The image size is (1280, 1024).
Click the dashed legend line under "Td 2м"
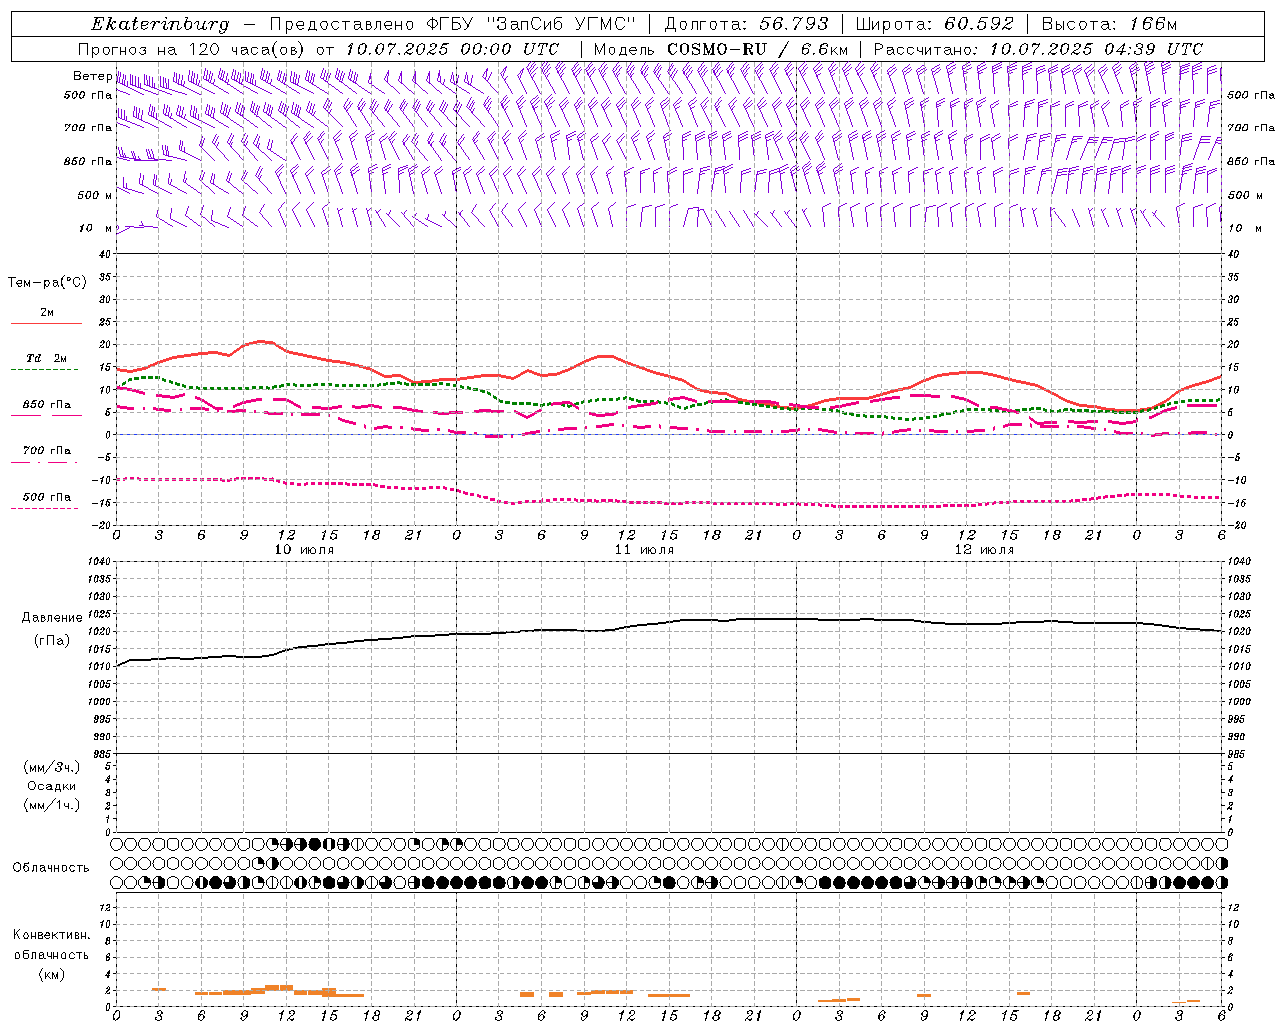click(44, 369)
